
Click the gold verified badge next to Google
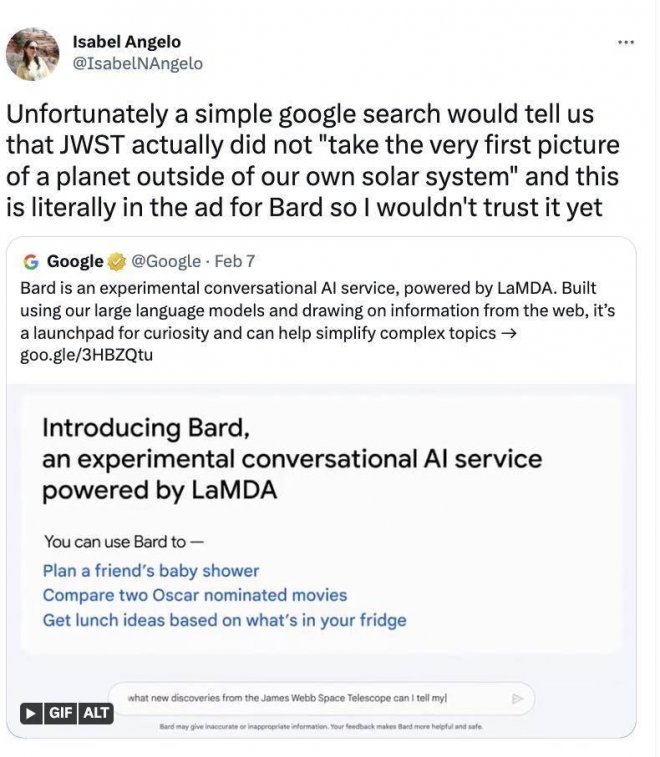coord(116,262)
